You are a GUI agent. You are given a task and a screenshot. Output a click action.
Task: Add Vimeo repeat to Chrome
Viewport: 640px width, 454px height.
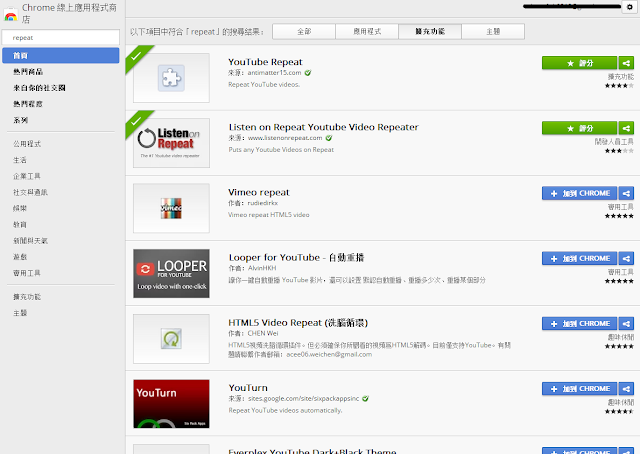[580, 193]
